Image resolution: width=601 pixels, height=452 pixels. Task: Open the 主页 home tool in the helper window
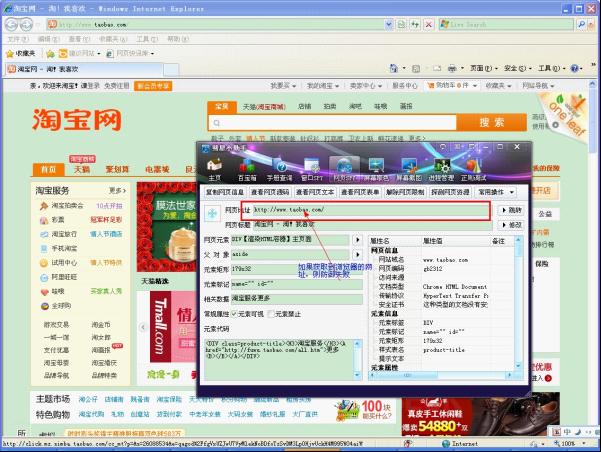[215, 170]
